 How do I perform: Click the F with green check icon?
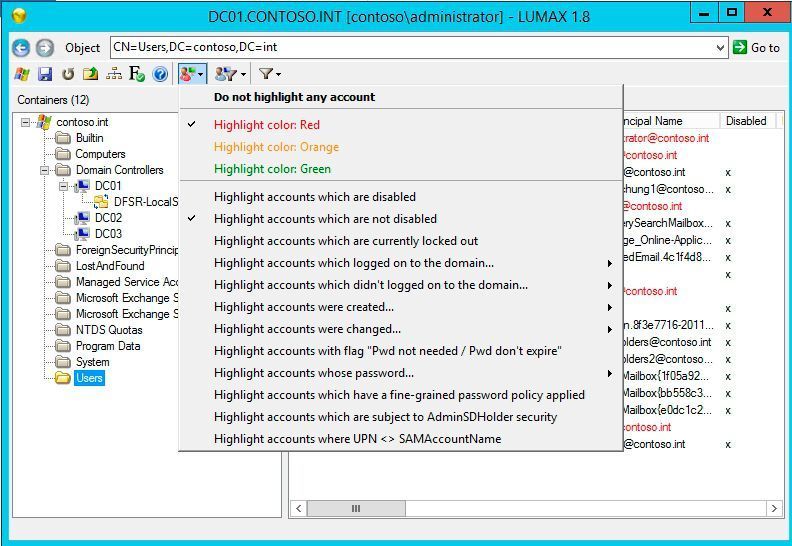(x=136, y=74)
